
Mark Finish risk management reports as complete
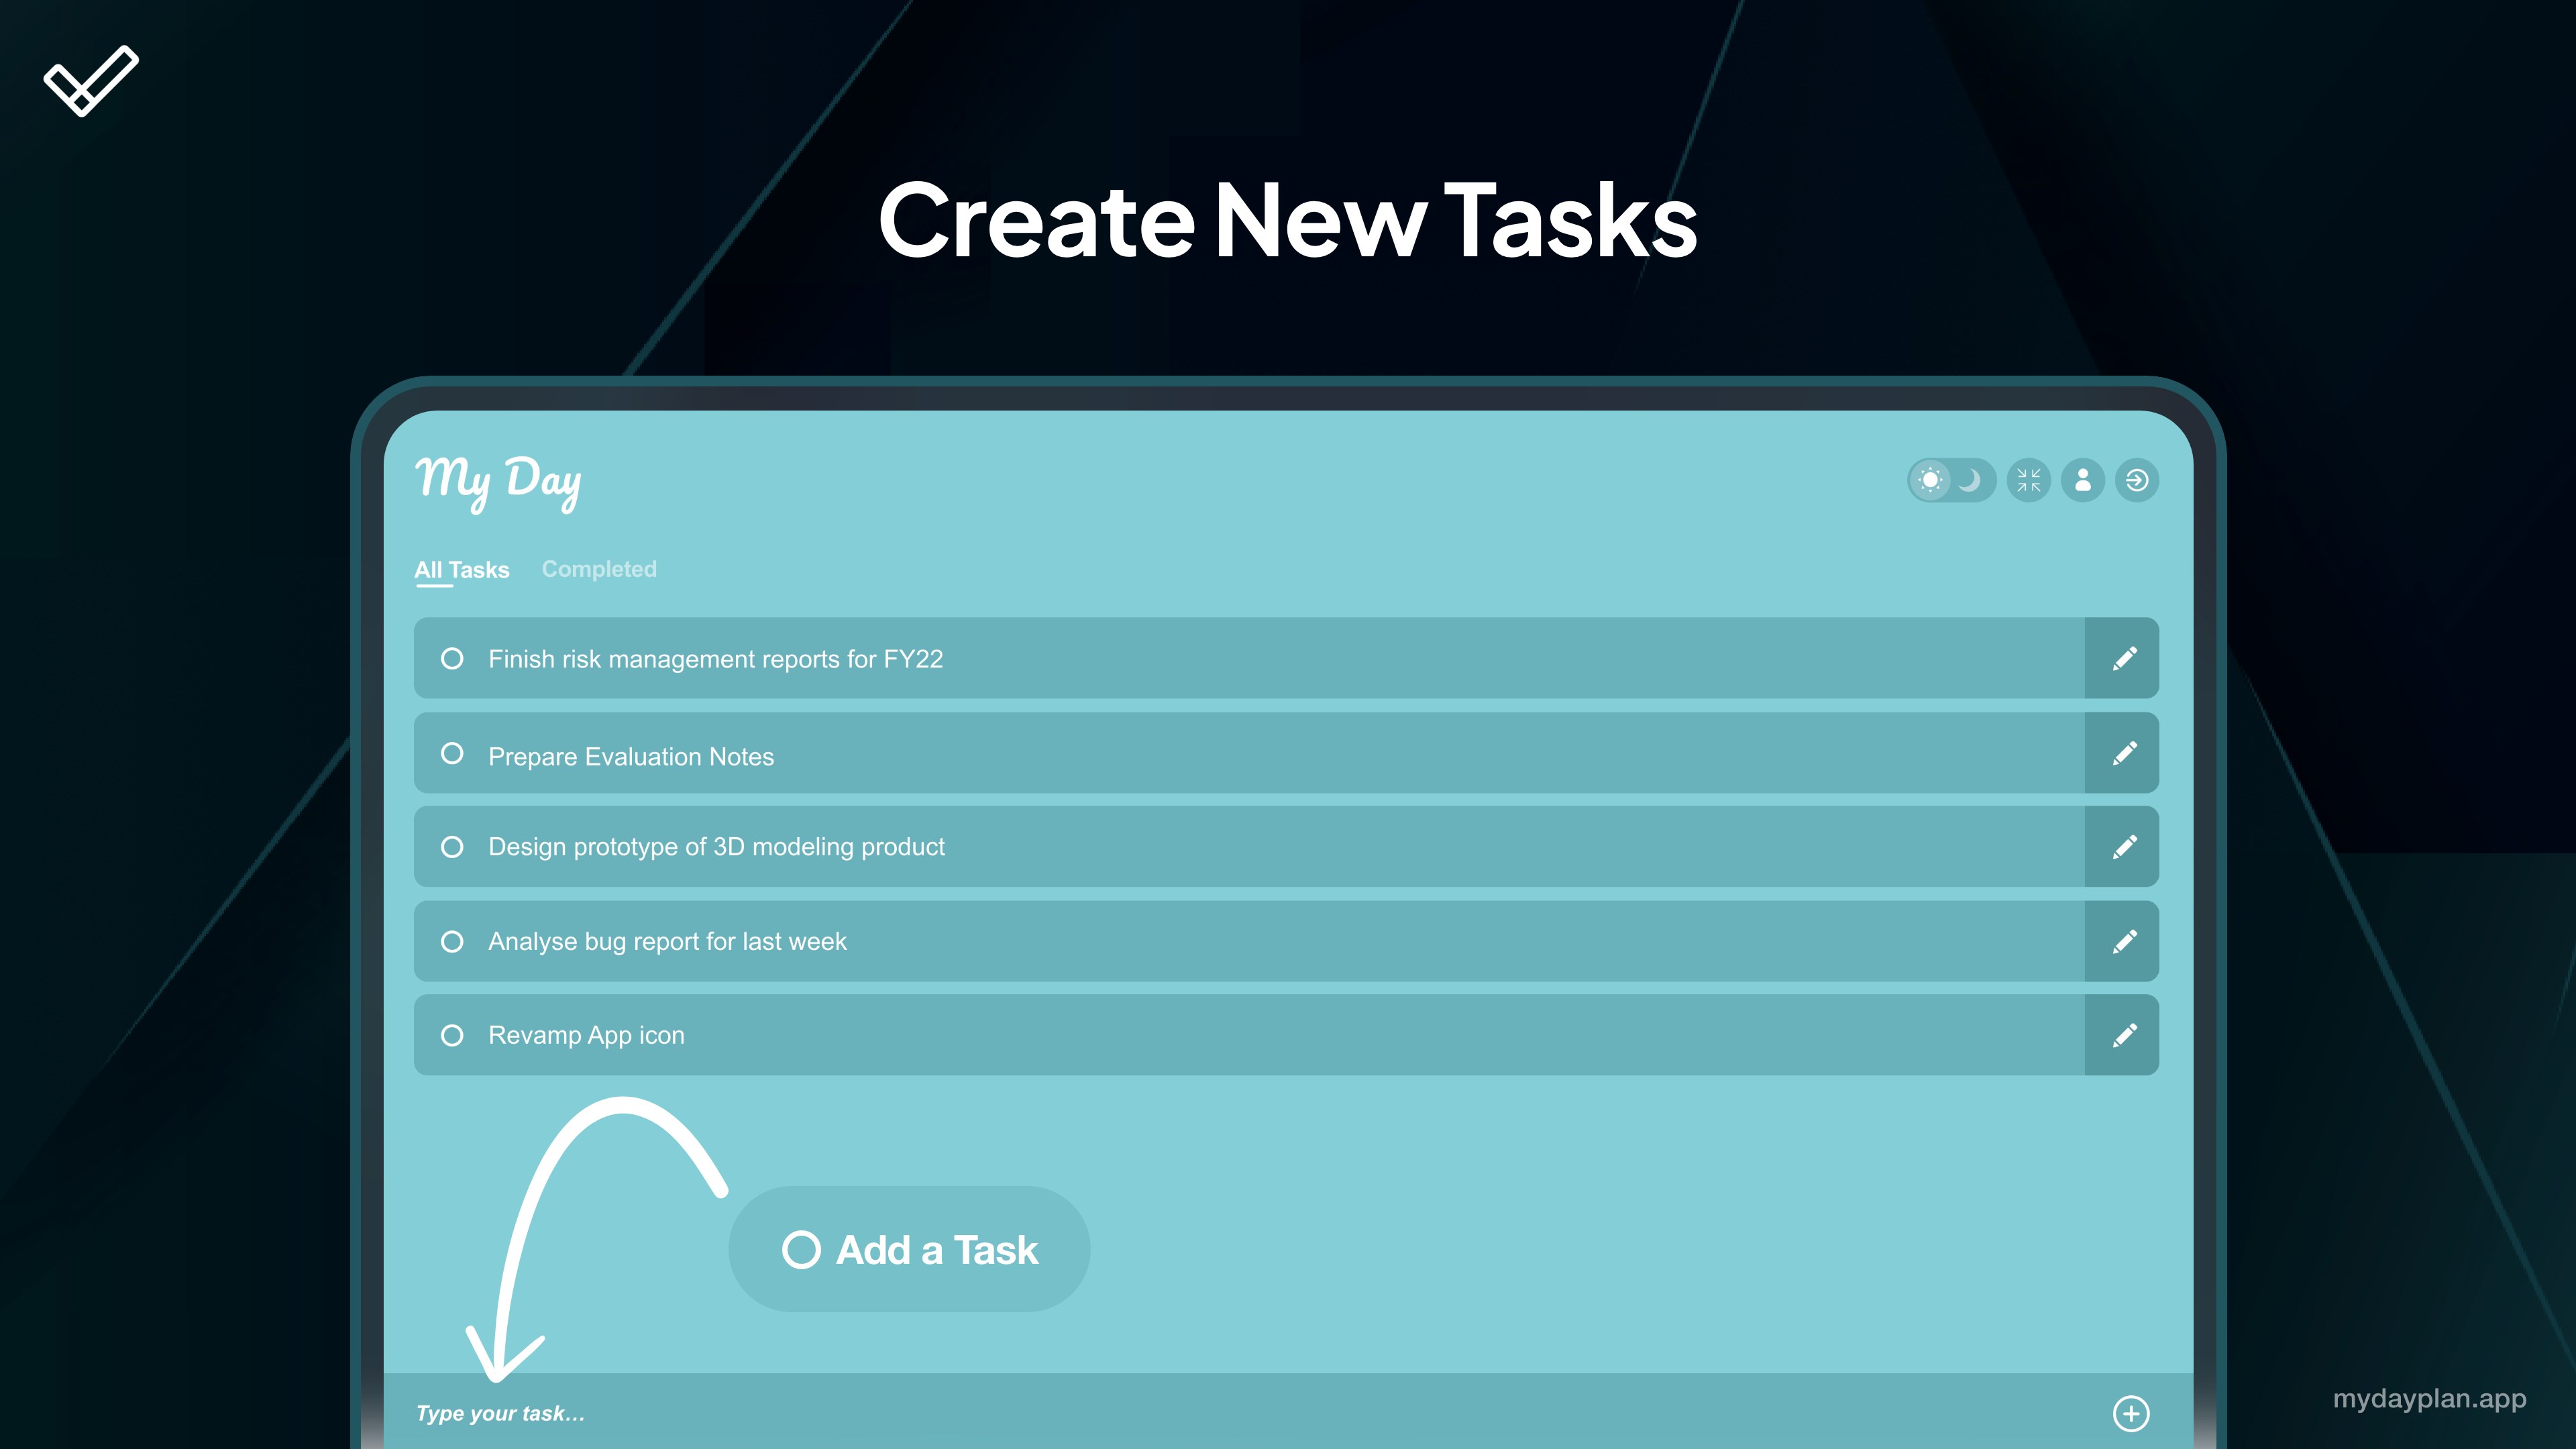pos(452,659)
